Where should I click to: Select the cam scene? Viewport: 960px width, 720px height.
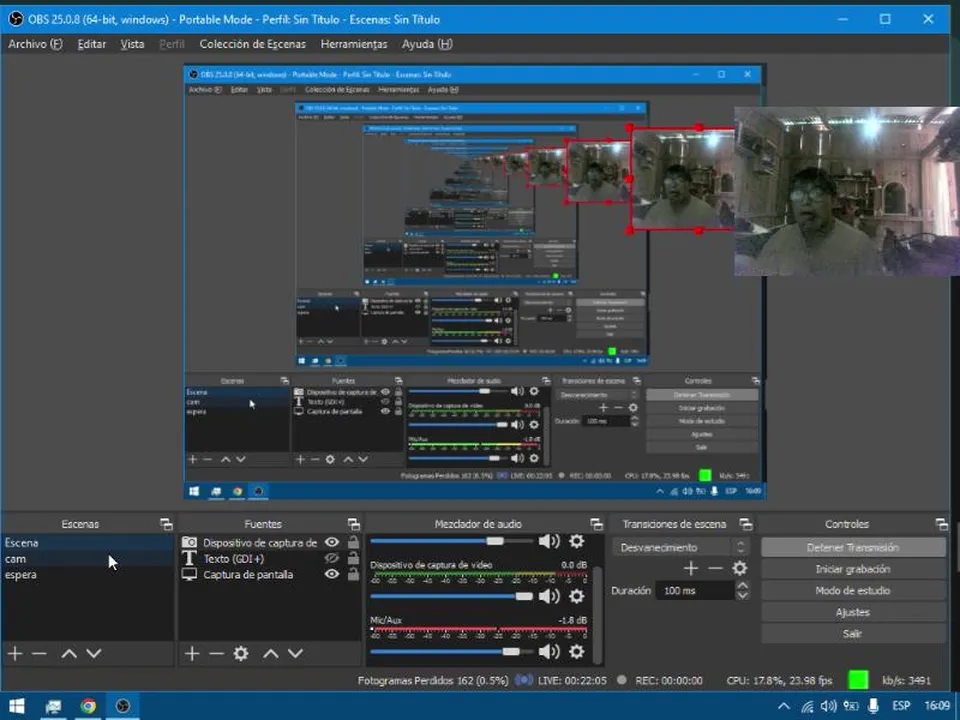tap(88, 558)
